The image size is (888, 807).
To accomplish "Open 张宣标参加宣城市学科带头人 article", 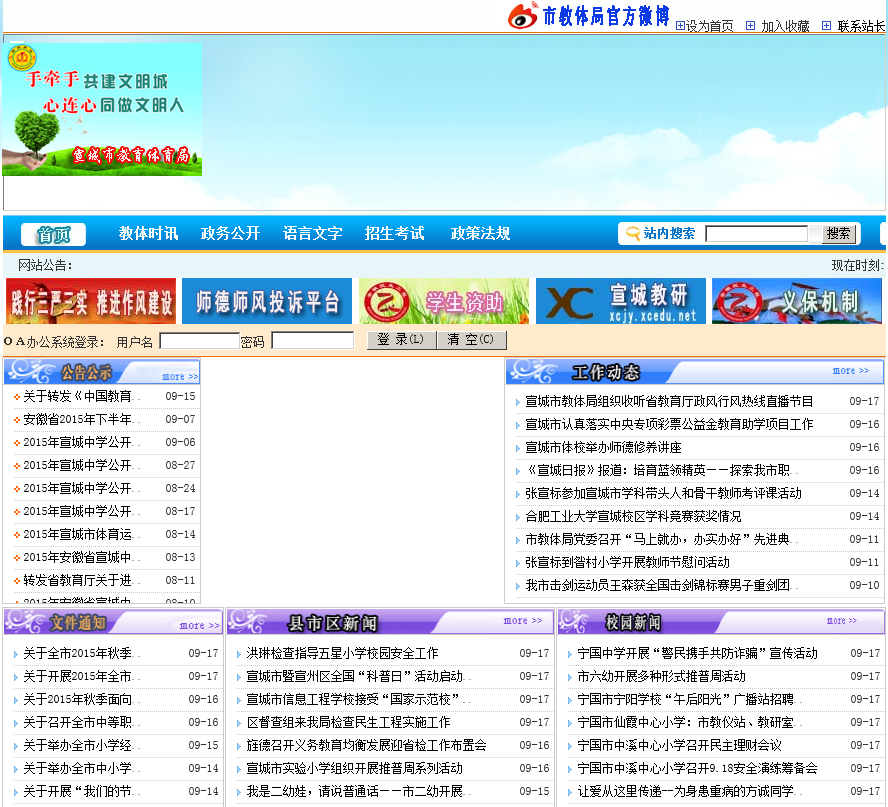I will click(663, 493).
